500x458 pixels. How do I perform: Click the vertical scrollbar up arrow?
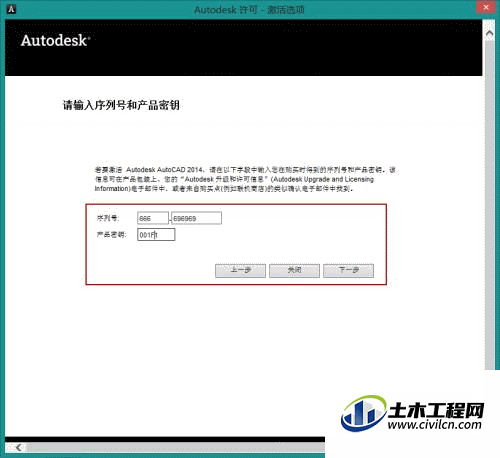point(489,33)
